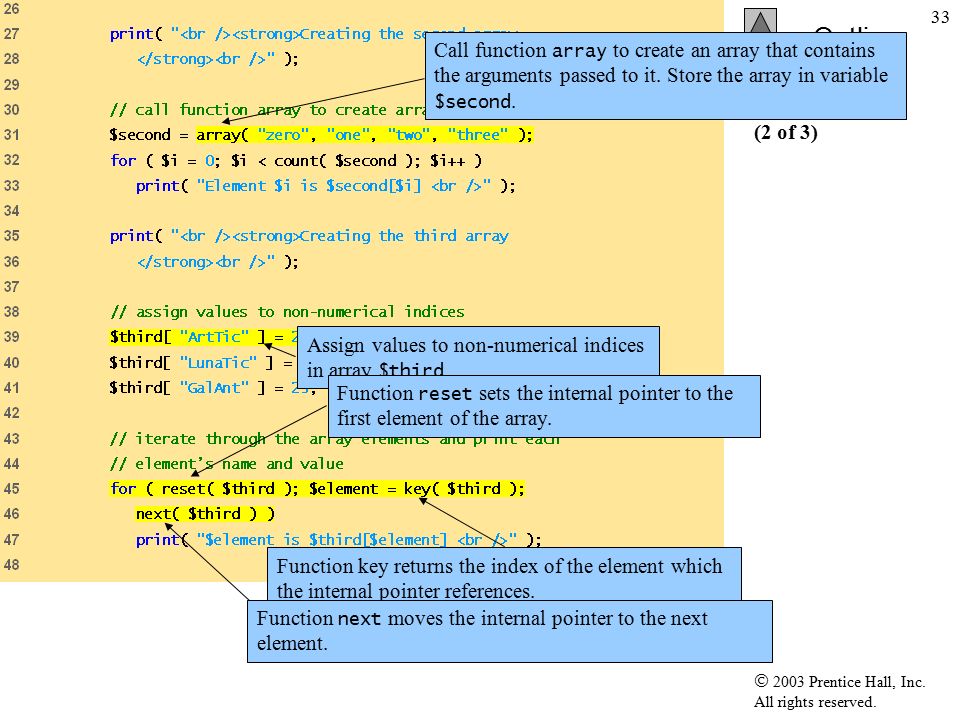Click the "Function next moves the internal pointer" callout
The image size is (960, 720).
click(x=509, y=631)
